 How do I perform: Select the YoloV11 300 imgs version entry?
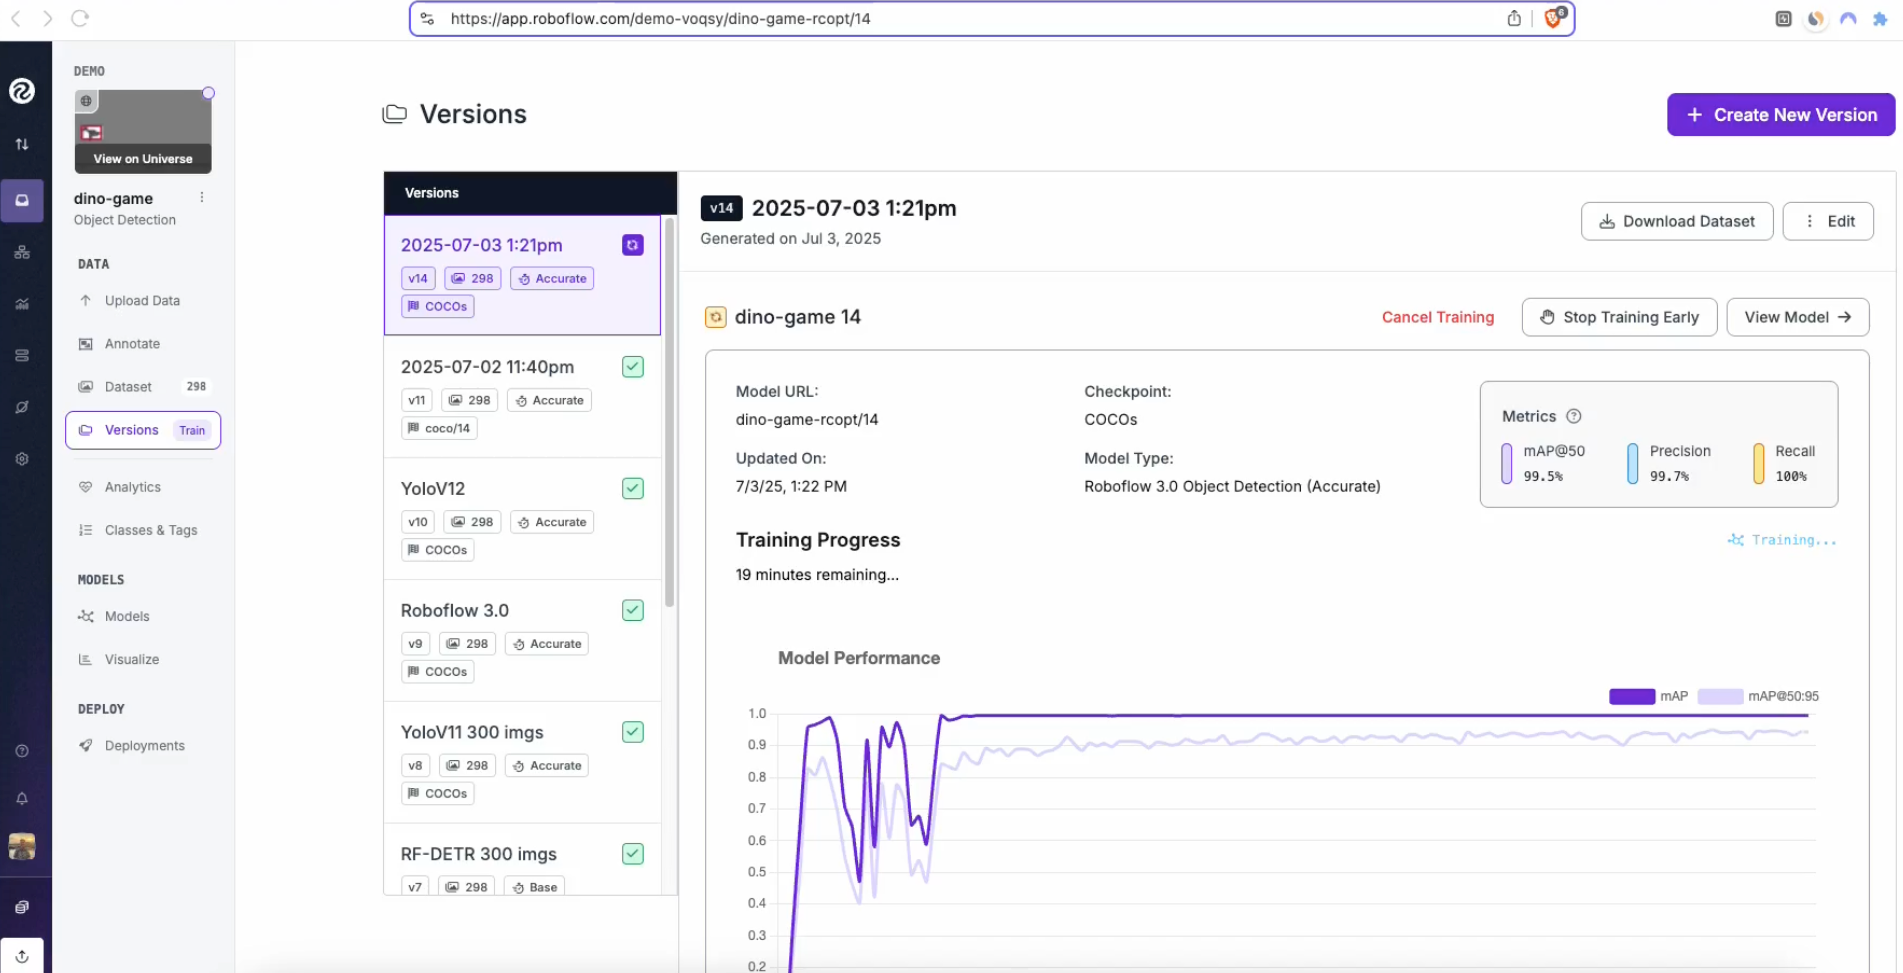point(522,763)
